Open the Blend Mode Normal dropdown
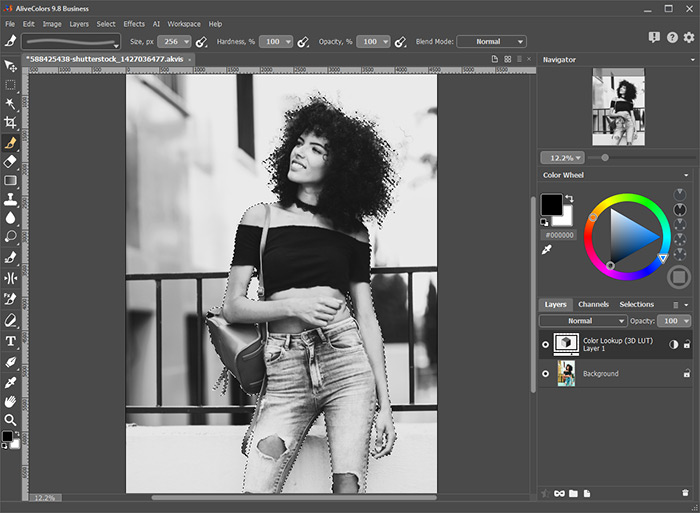 tap(492, 42)
